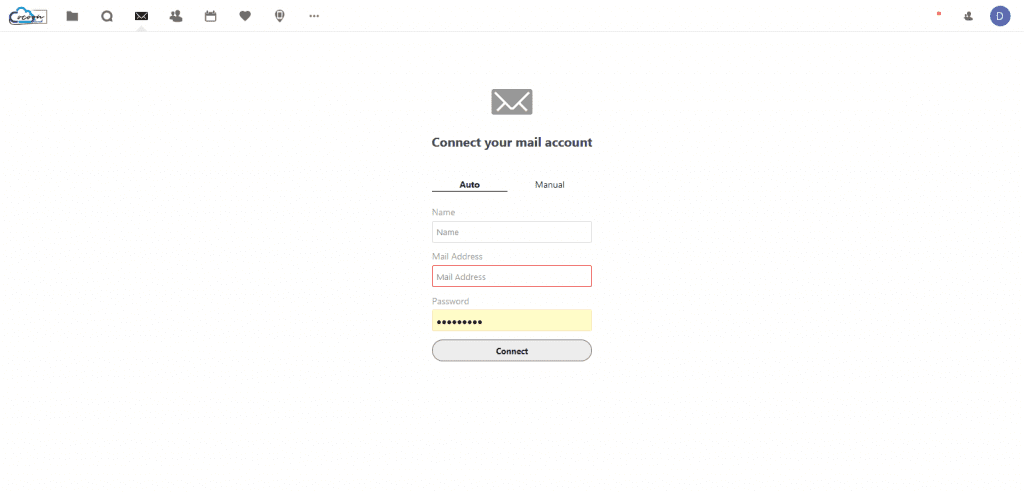1024x492 pixels.
Task: Switch to the Auto tab
Action: pyautogui.click(x=470, y=185)
